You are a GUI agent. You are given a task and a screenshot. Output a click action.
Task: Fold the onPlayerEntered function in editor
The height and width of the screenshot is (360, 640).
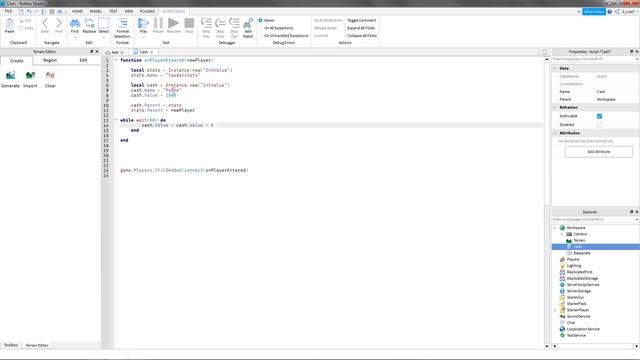coord(116,60)
